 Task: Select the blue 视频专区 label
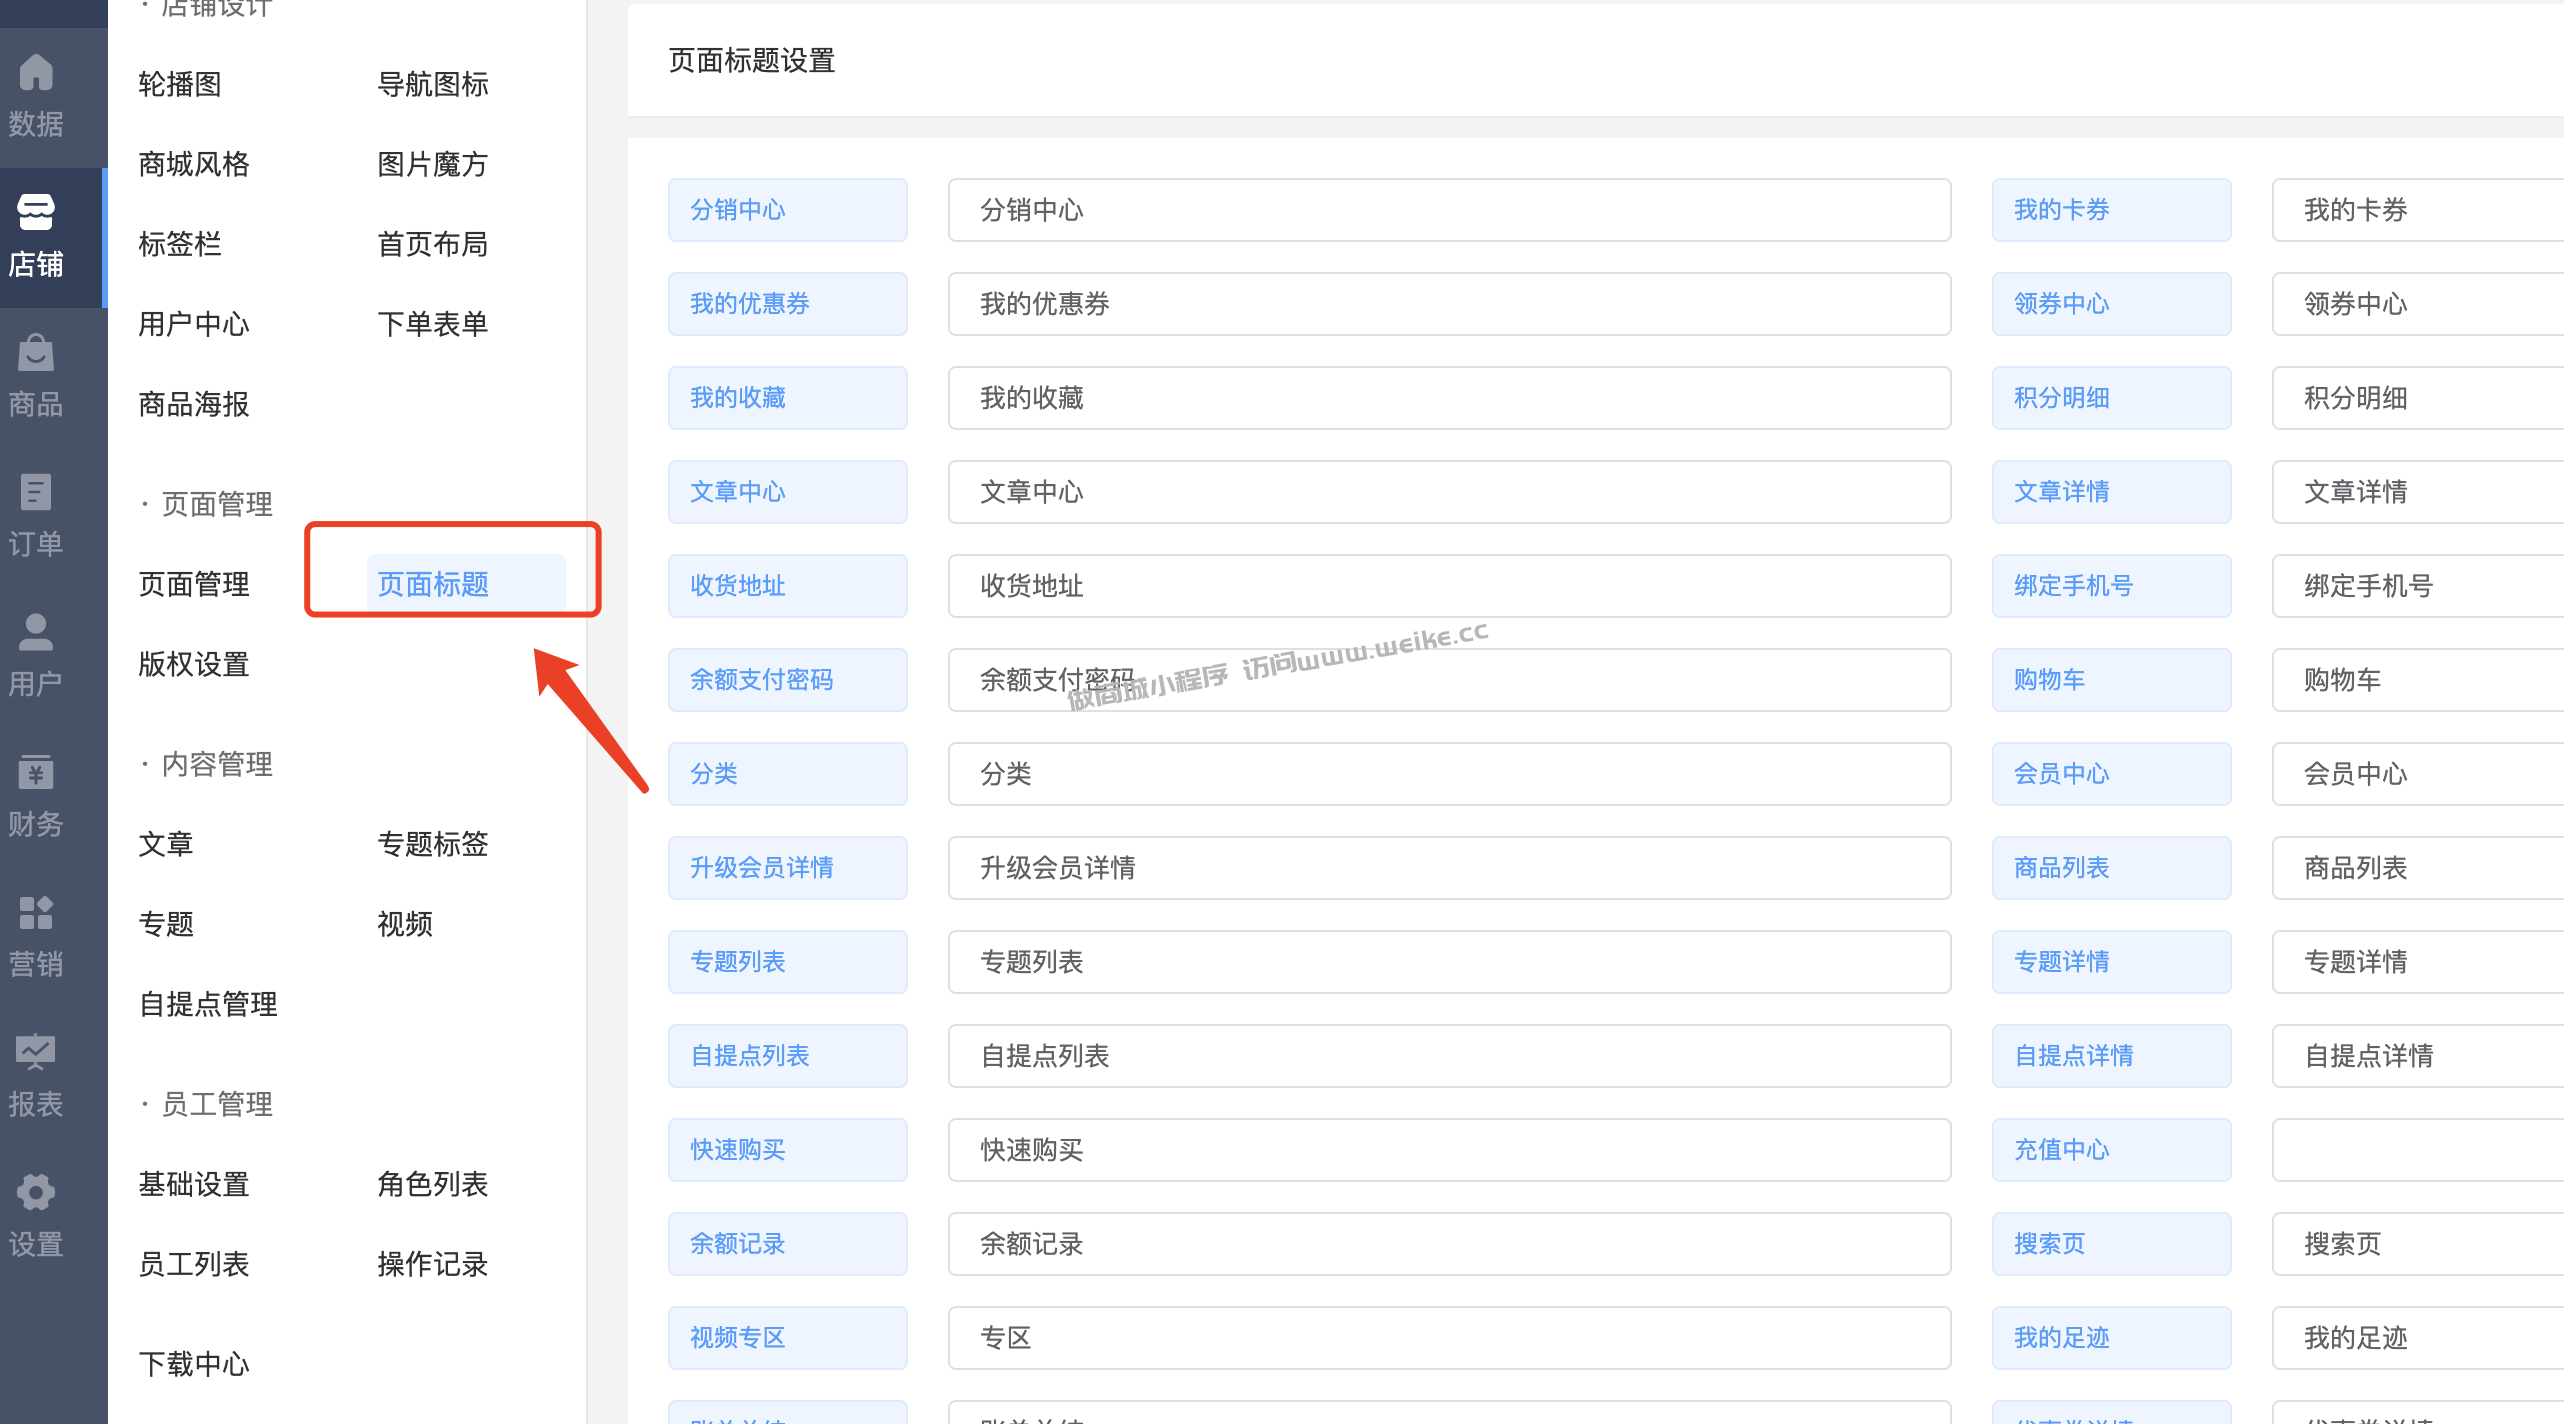788,1338
